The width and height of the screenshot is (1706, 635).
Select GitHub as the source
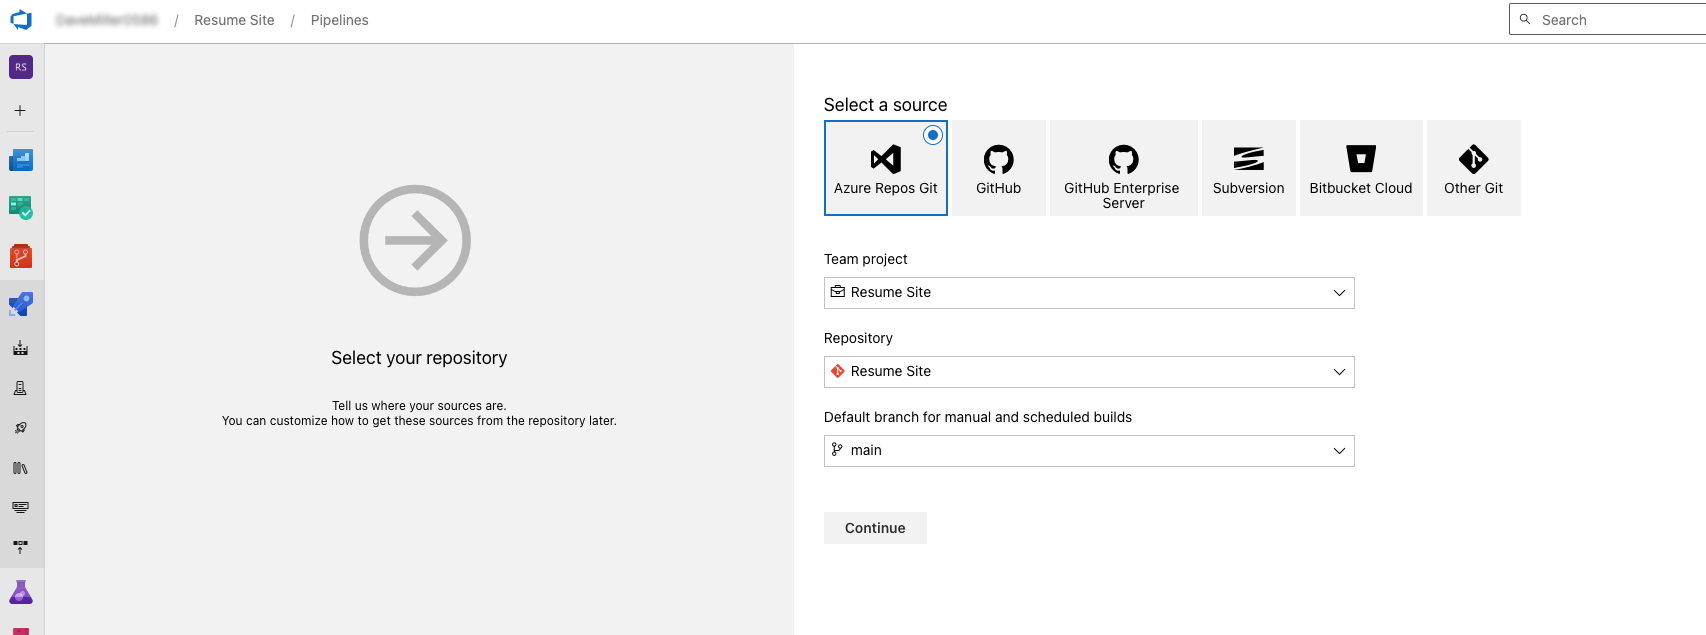[x=998, y=168]
